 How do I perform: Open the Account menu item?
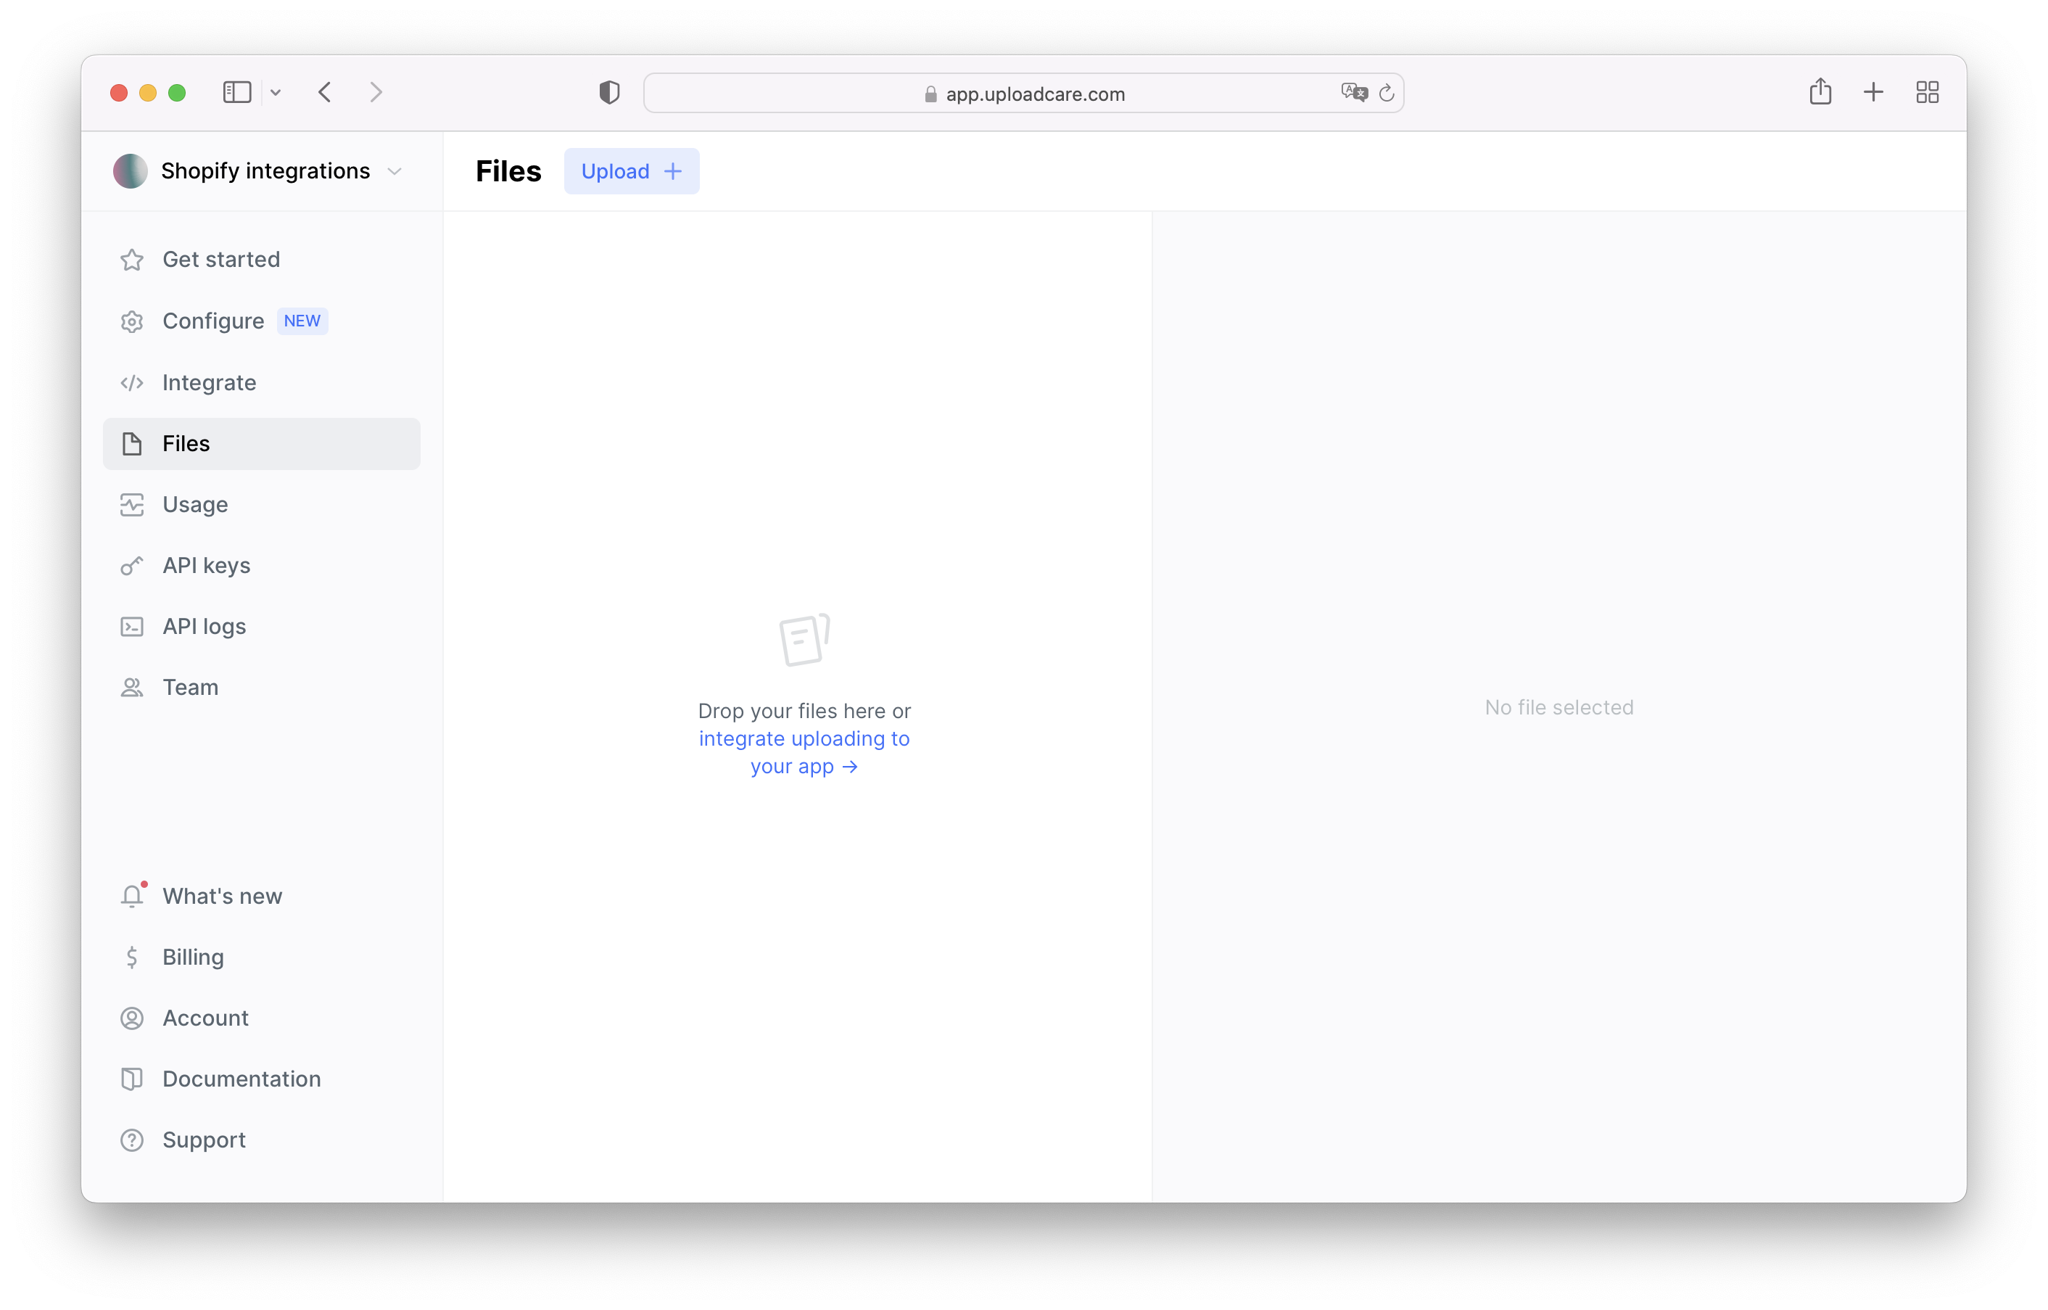click(205, 1018)
